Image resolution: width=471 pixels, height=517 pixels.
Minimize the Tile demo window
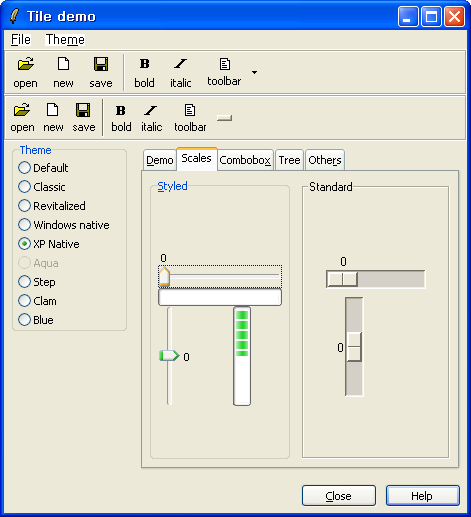point(408,16)
